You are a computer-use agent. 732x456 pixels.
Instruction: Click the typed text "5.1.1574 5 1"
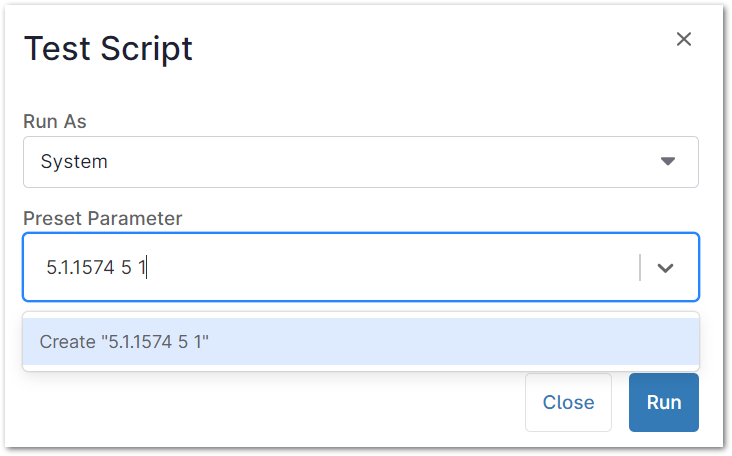[97, 268]
